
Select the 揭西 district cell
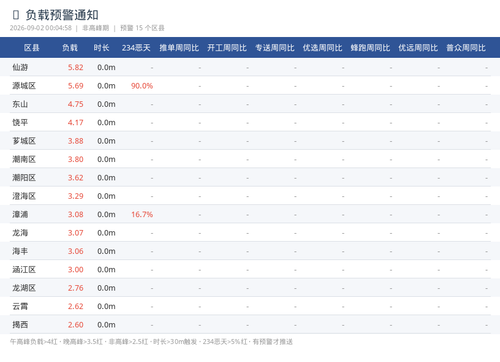[x=20, y=325]
